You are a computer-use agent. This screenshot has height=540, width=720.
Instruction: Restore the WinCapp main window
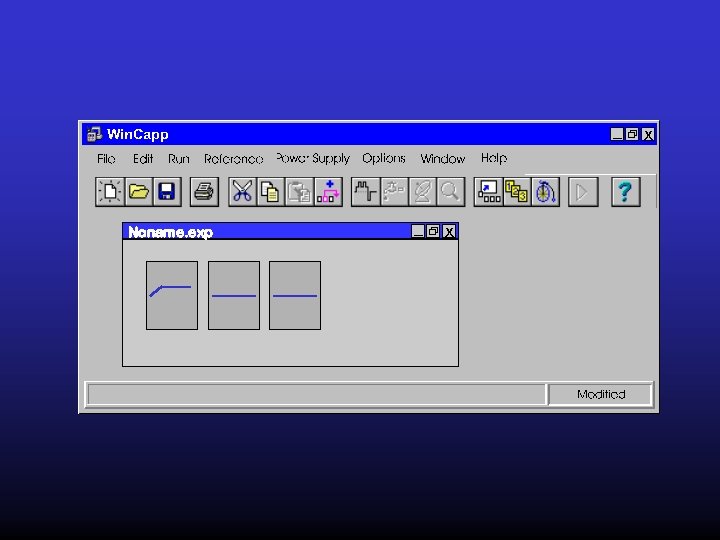click(632, 134)
